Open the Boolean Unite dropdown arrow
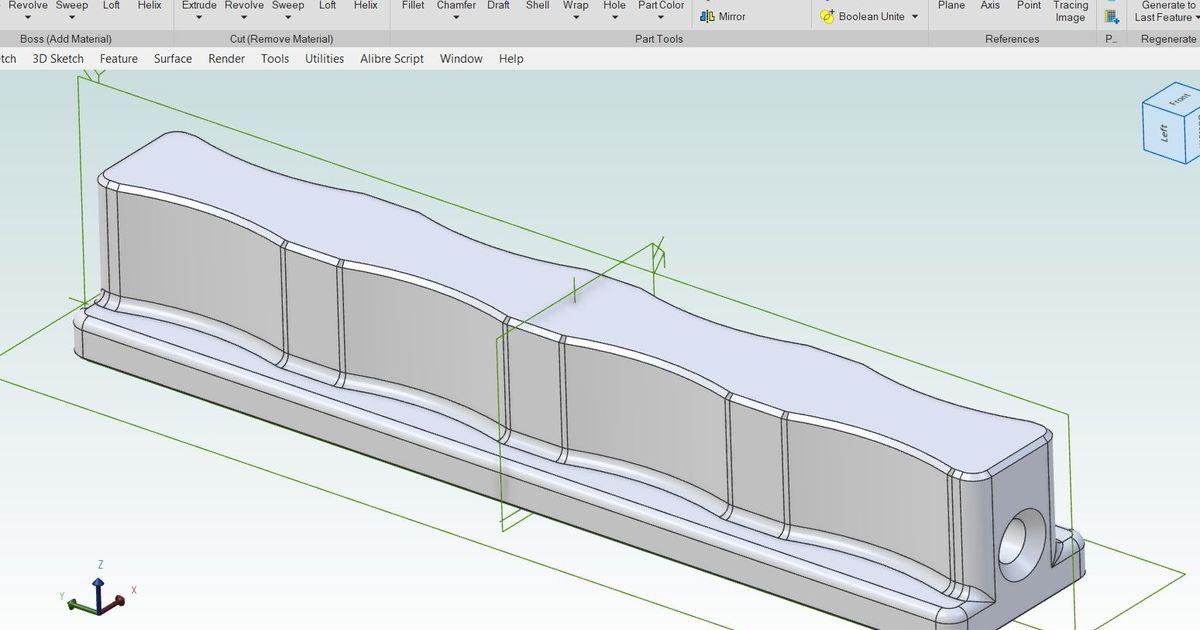This screenshot has width=1200, height=630. 915,17
